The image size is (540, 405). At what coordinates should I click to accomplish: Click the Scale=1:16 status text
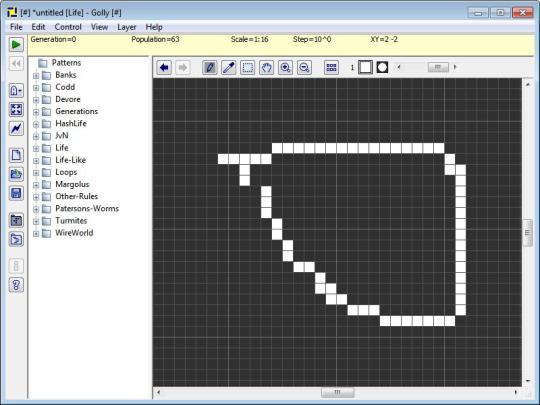tap(250, 39)
